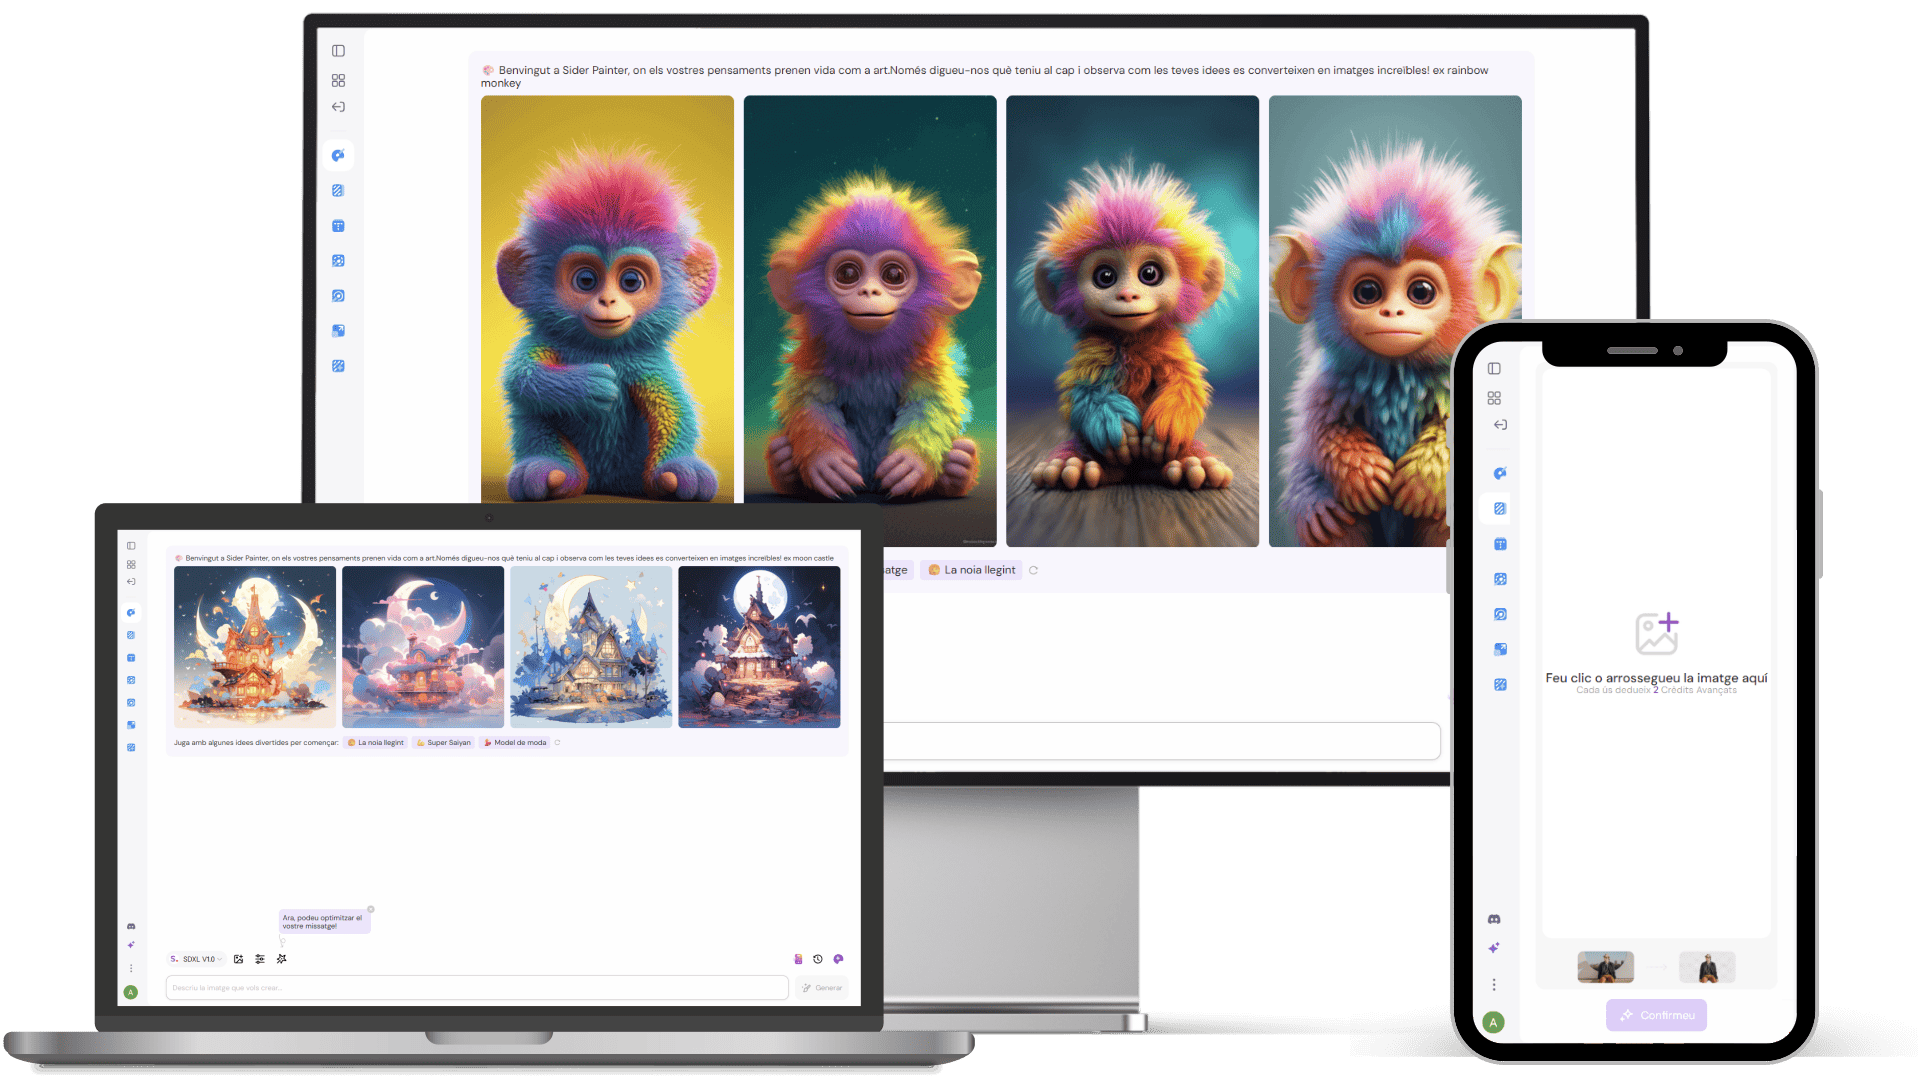
Task: Open three-dots more menu on laptop sidebar
Action: 131,968
